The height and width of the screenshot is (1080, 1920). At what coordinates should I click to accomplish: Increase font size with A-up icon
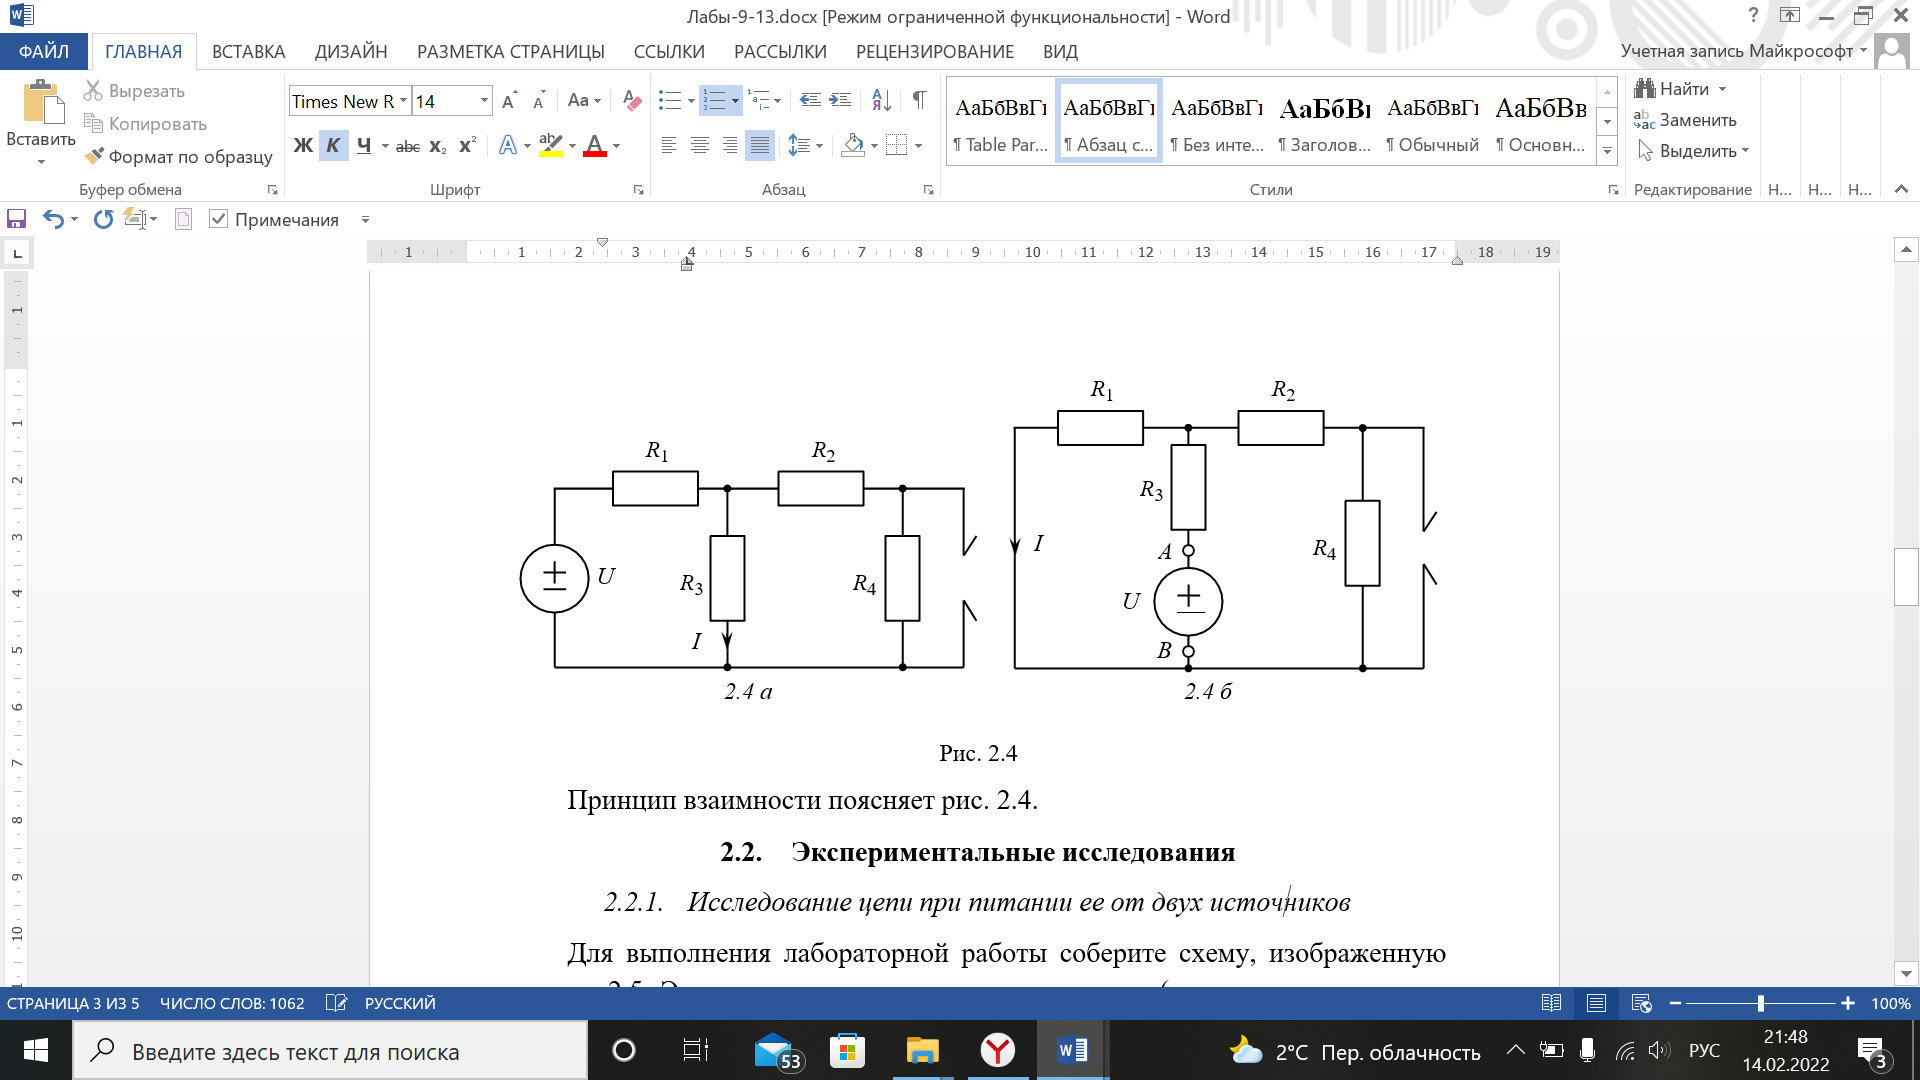click(x=509, y=101)
